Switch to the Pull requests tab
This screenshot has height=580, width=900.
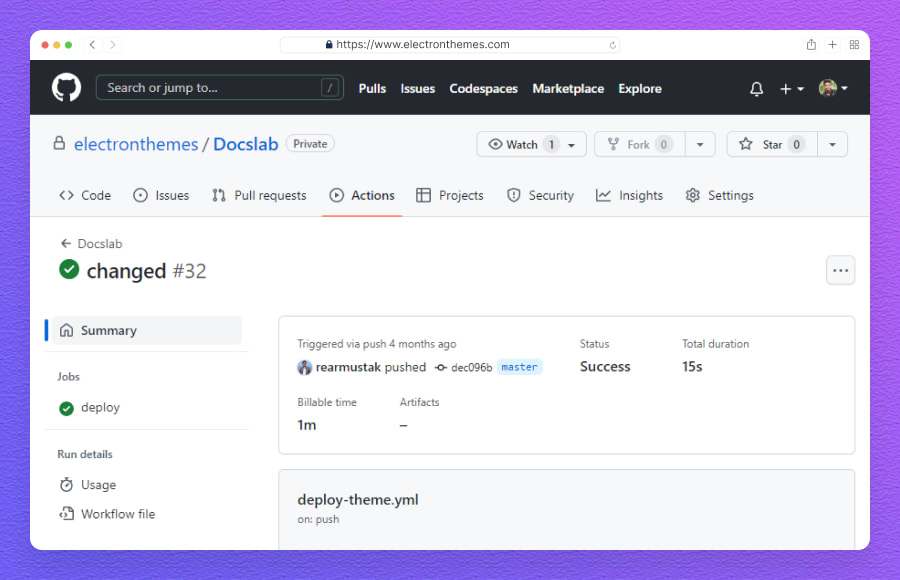(259, 195)
